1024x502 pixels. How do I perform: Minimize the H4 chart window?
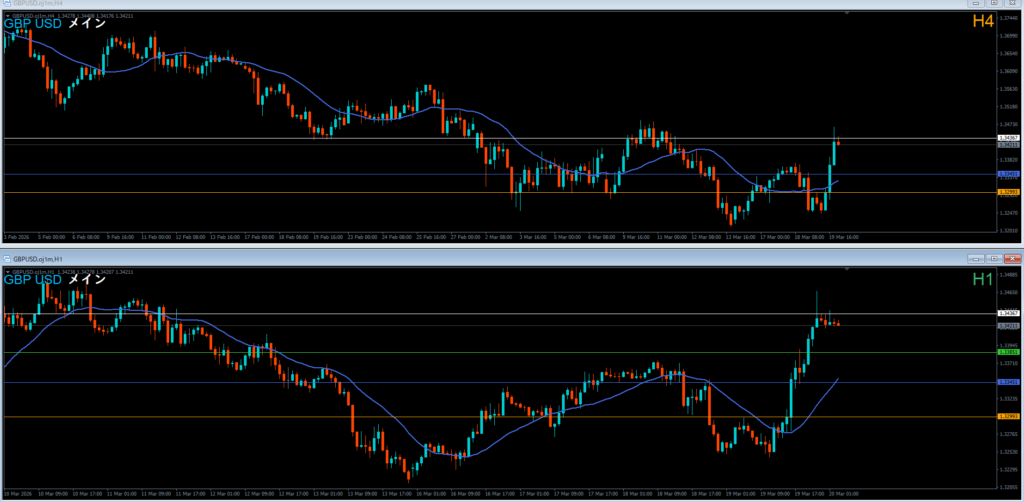tap(977, 5)
